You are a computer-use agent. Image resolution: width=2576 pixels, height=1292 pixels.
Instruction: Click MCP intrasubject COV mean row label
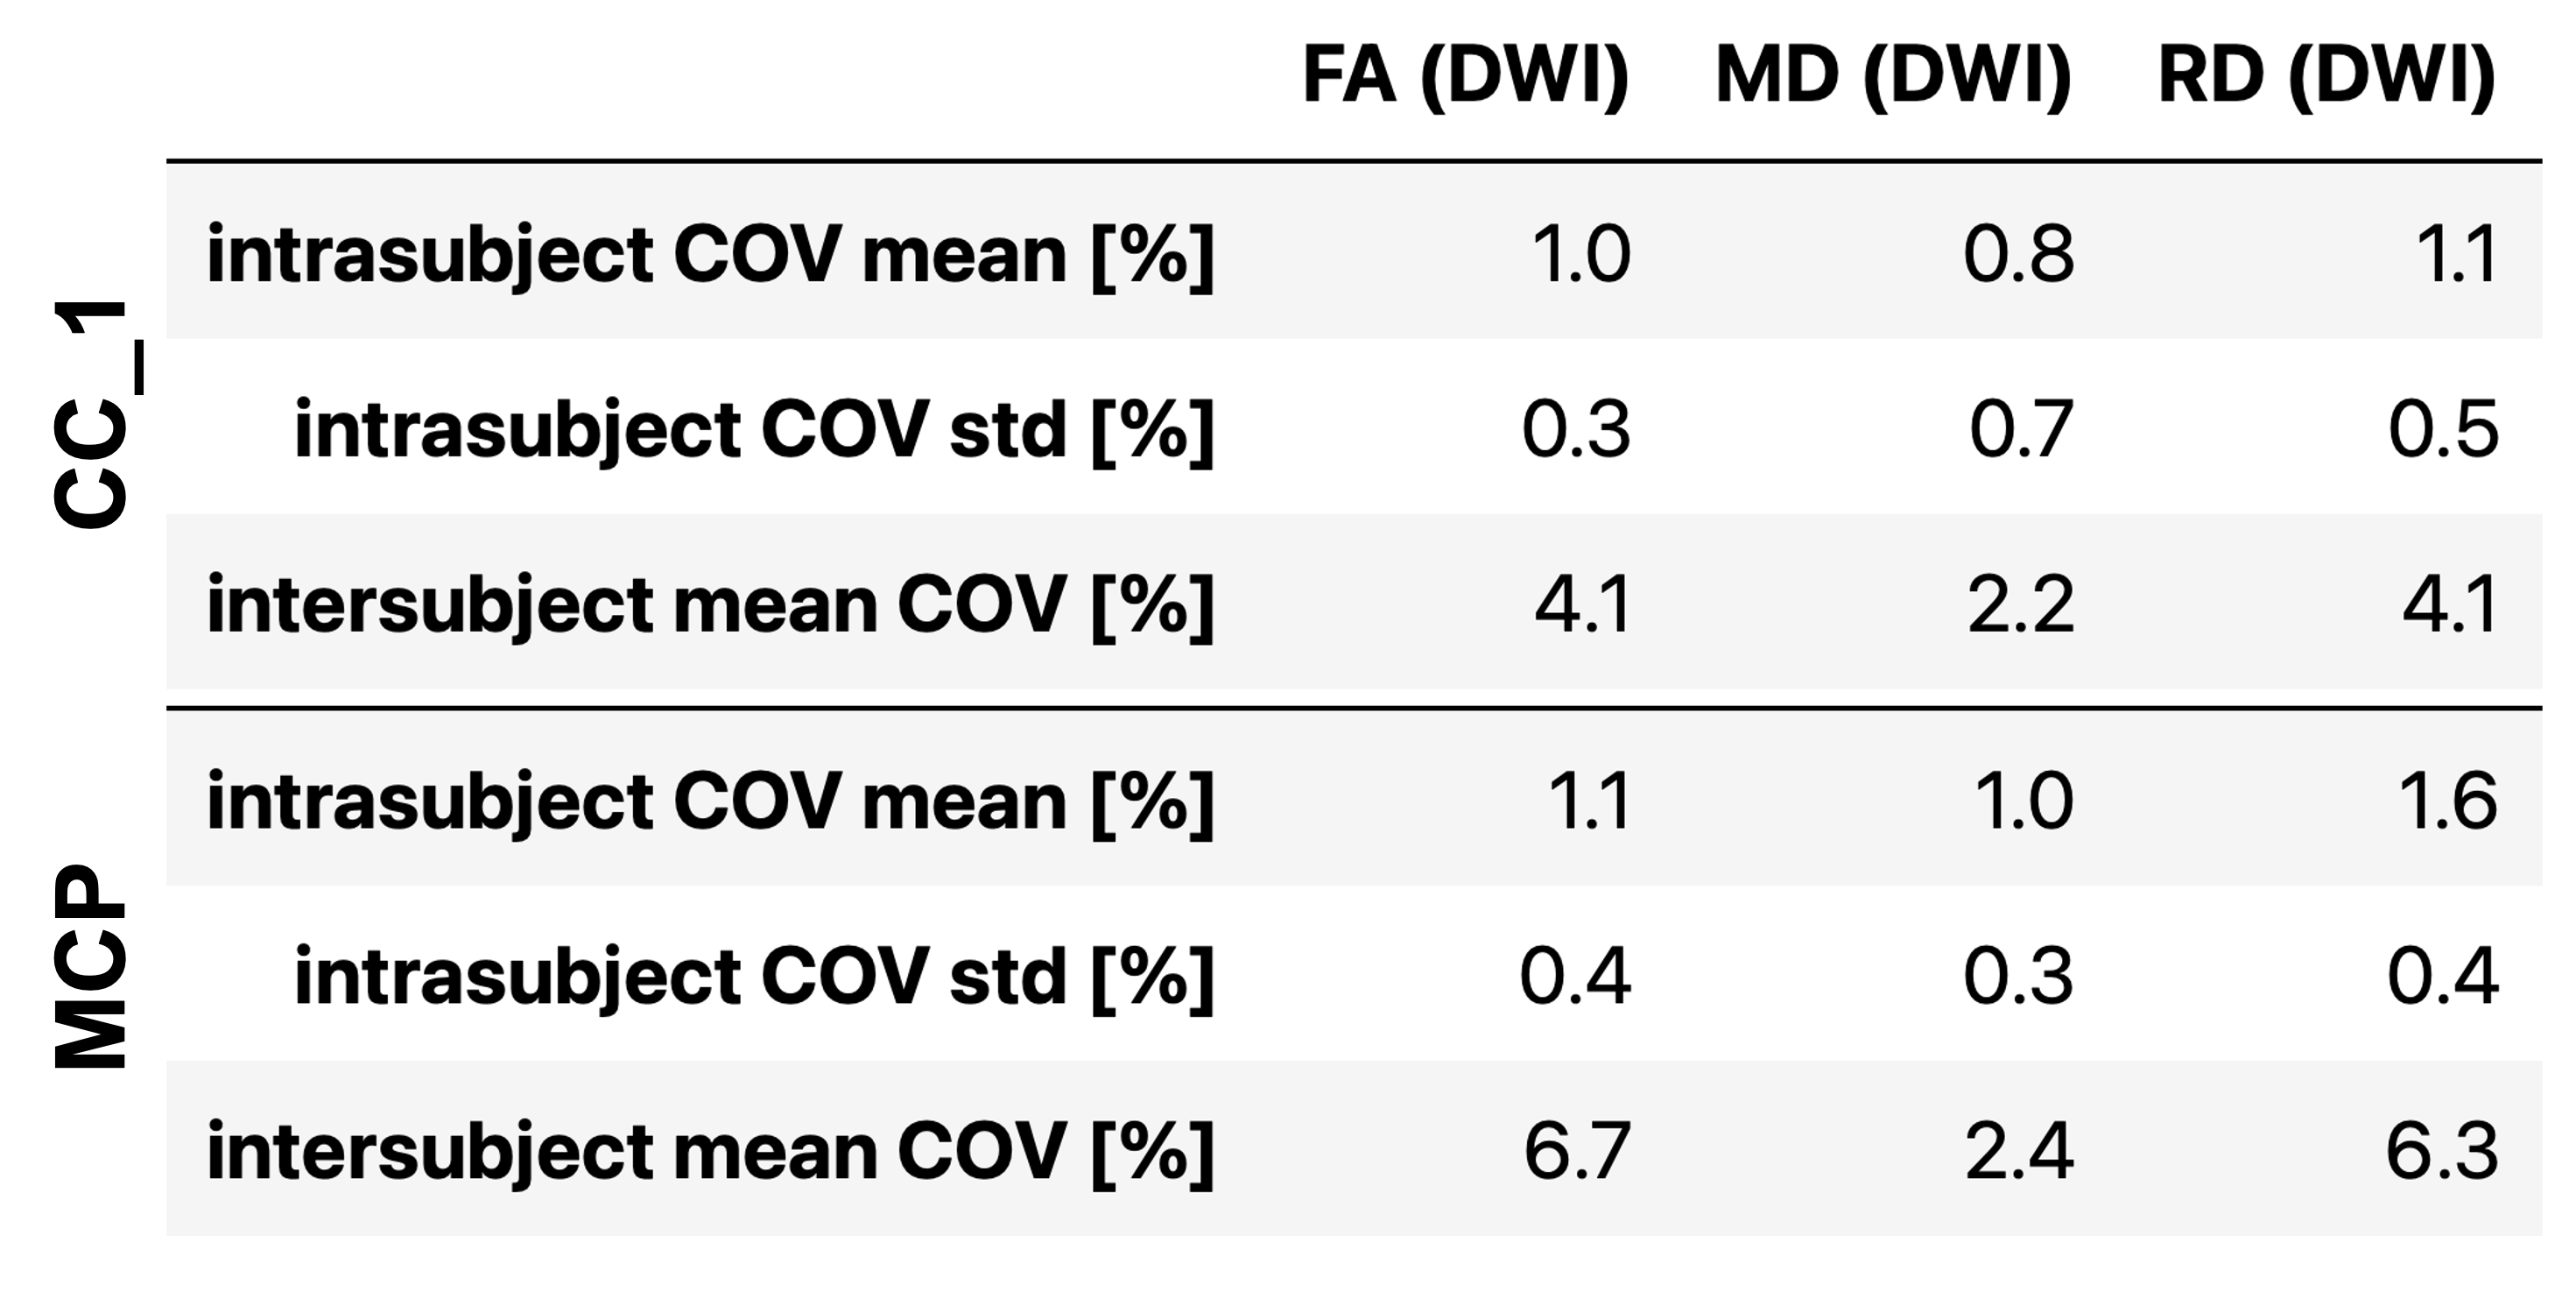710,802
